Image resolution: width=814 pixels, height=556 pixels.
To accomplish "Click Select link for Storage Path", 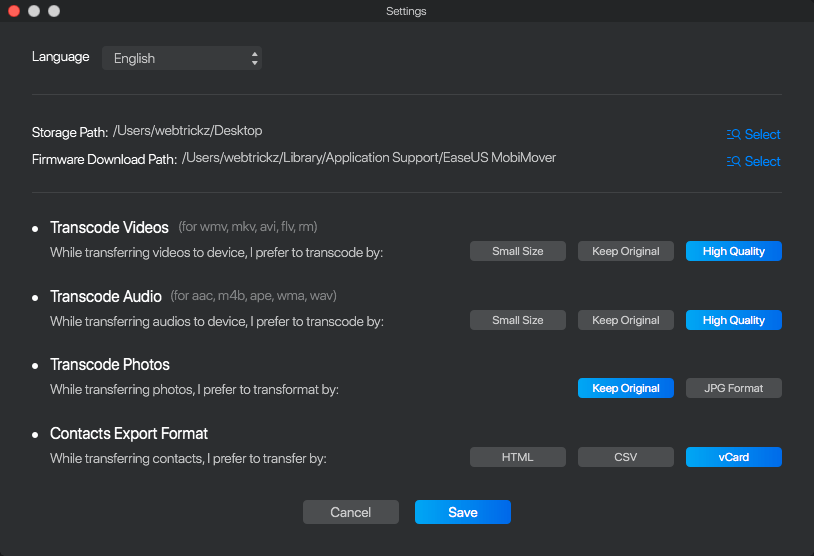I will 762,134.
